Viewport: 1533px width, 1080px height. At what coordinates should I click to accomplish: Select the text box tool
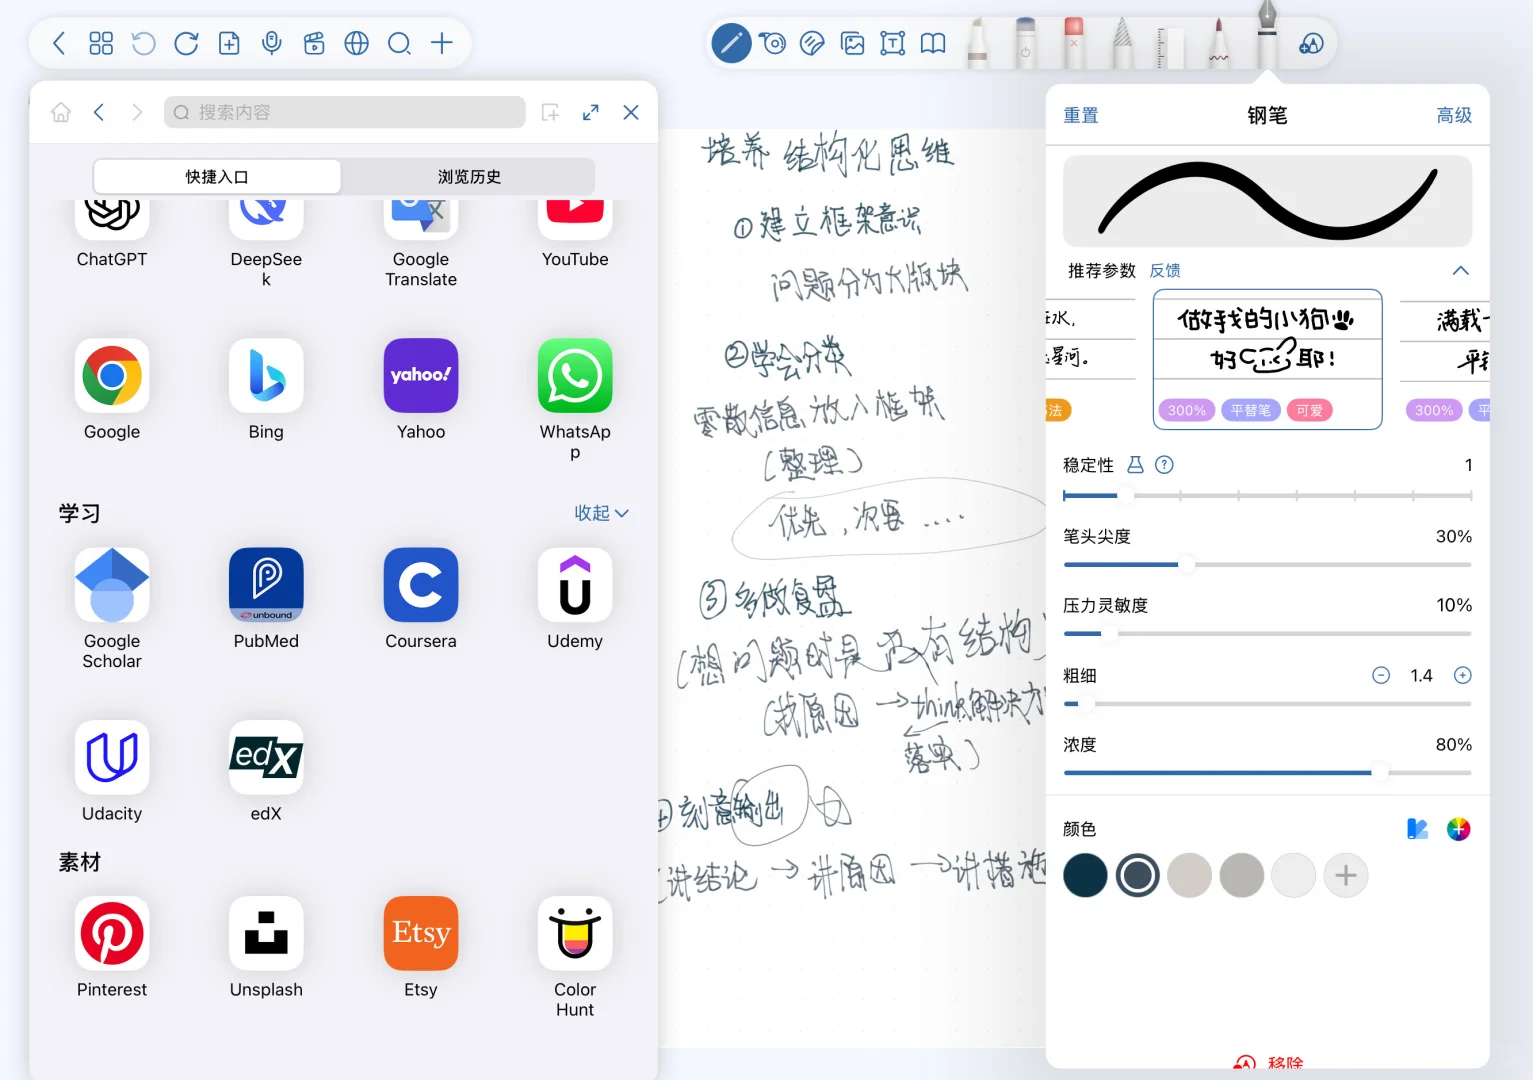[893, 43]
